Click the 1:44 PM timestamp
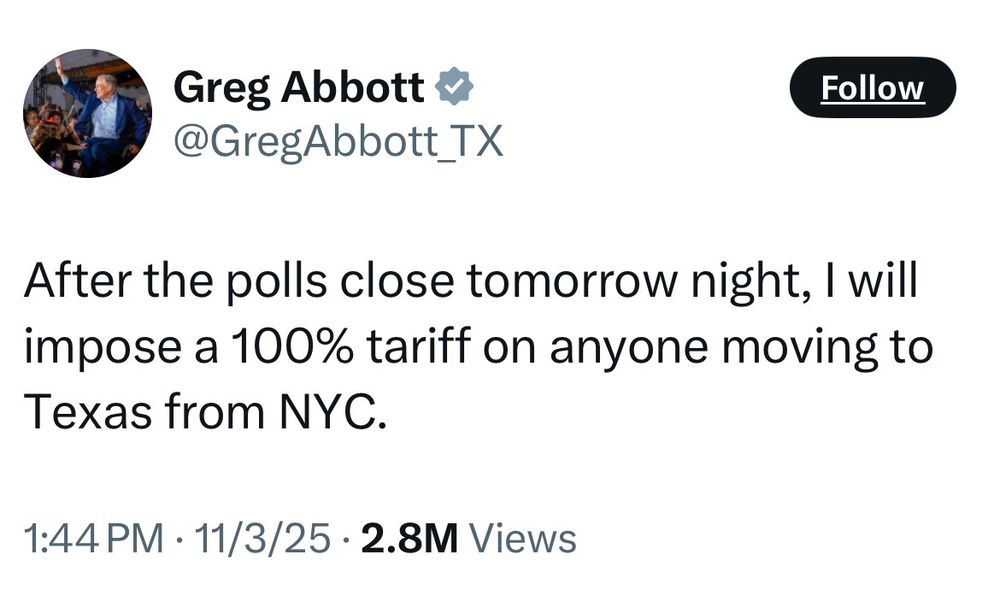Image resolution: width=1000 pixels, height=603 pixels. [94, 539]
